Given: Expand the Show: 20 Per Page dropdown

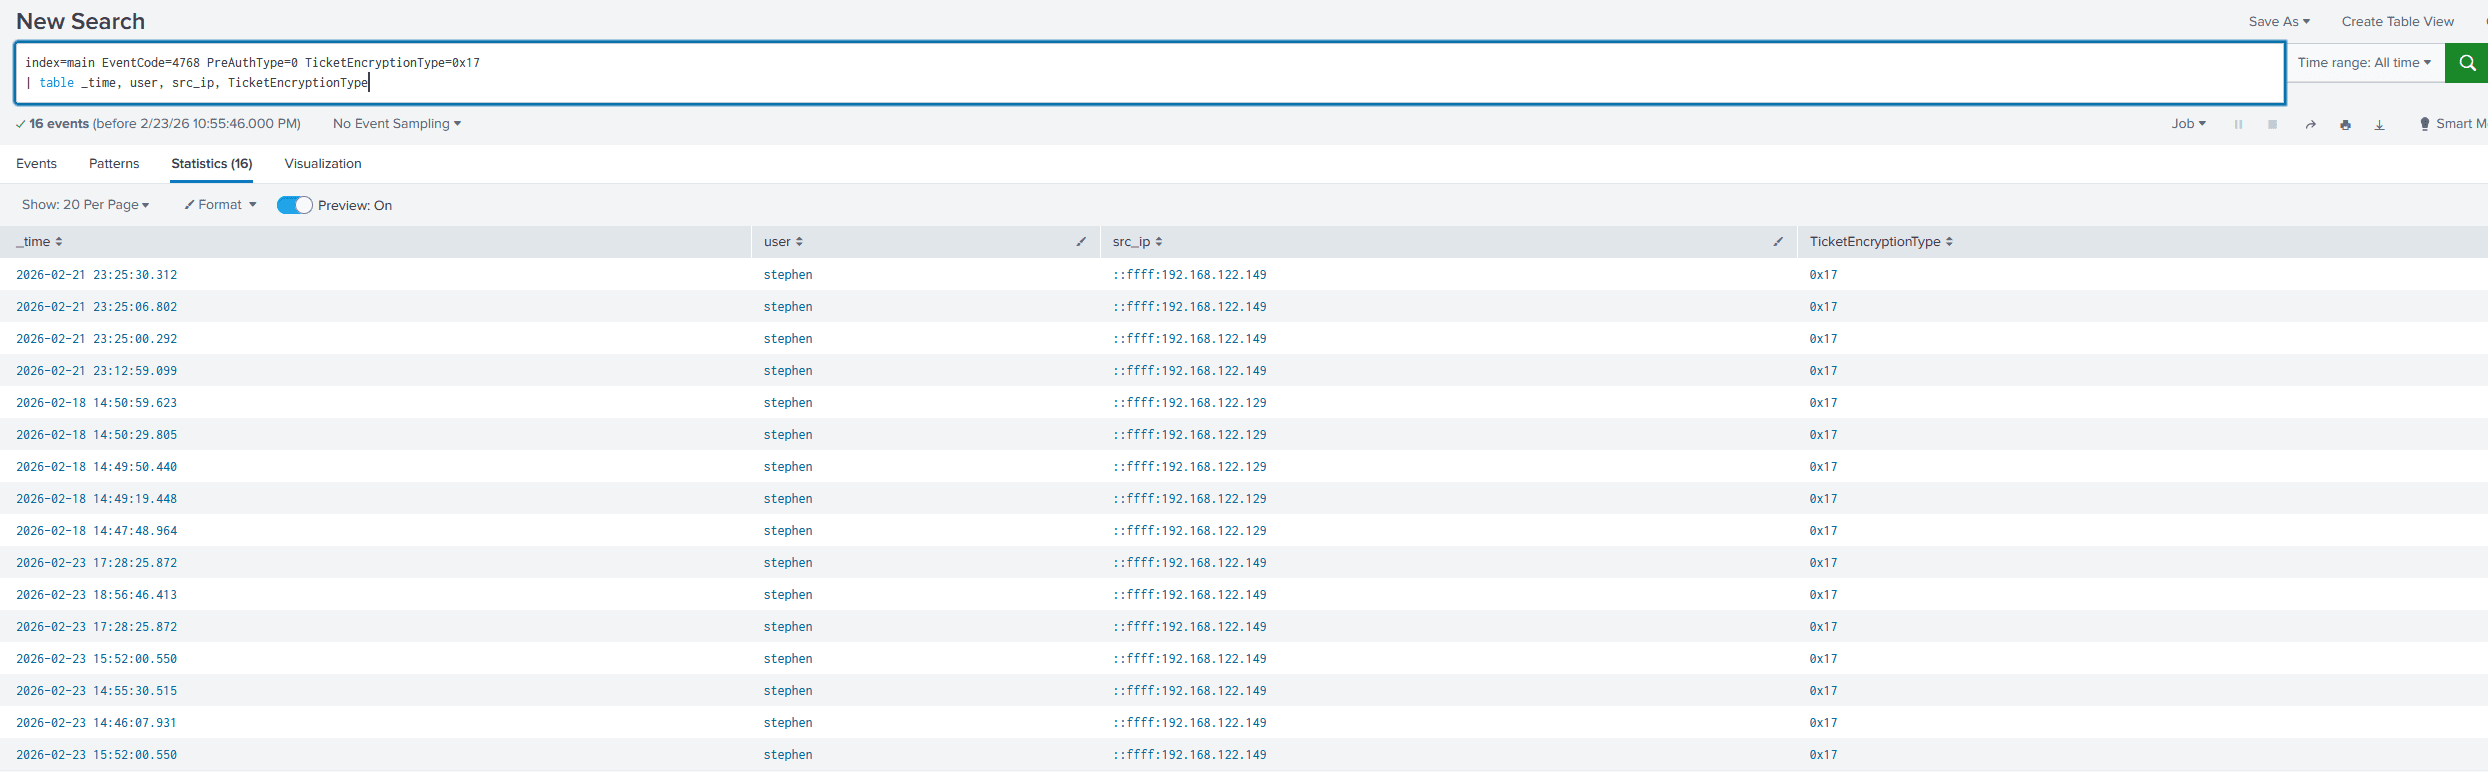Looking at the screenshot, I should (85, 205).
